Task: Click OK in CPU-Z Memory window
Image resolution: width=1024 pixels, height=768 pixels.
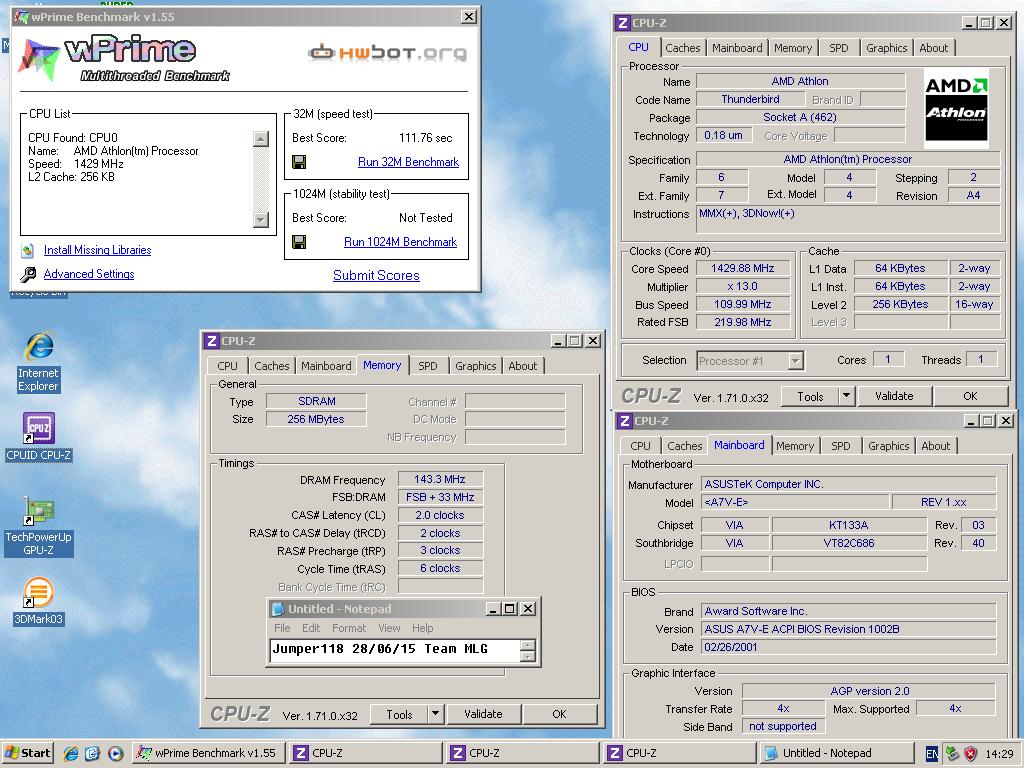Action: (559, 714)
